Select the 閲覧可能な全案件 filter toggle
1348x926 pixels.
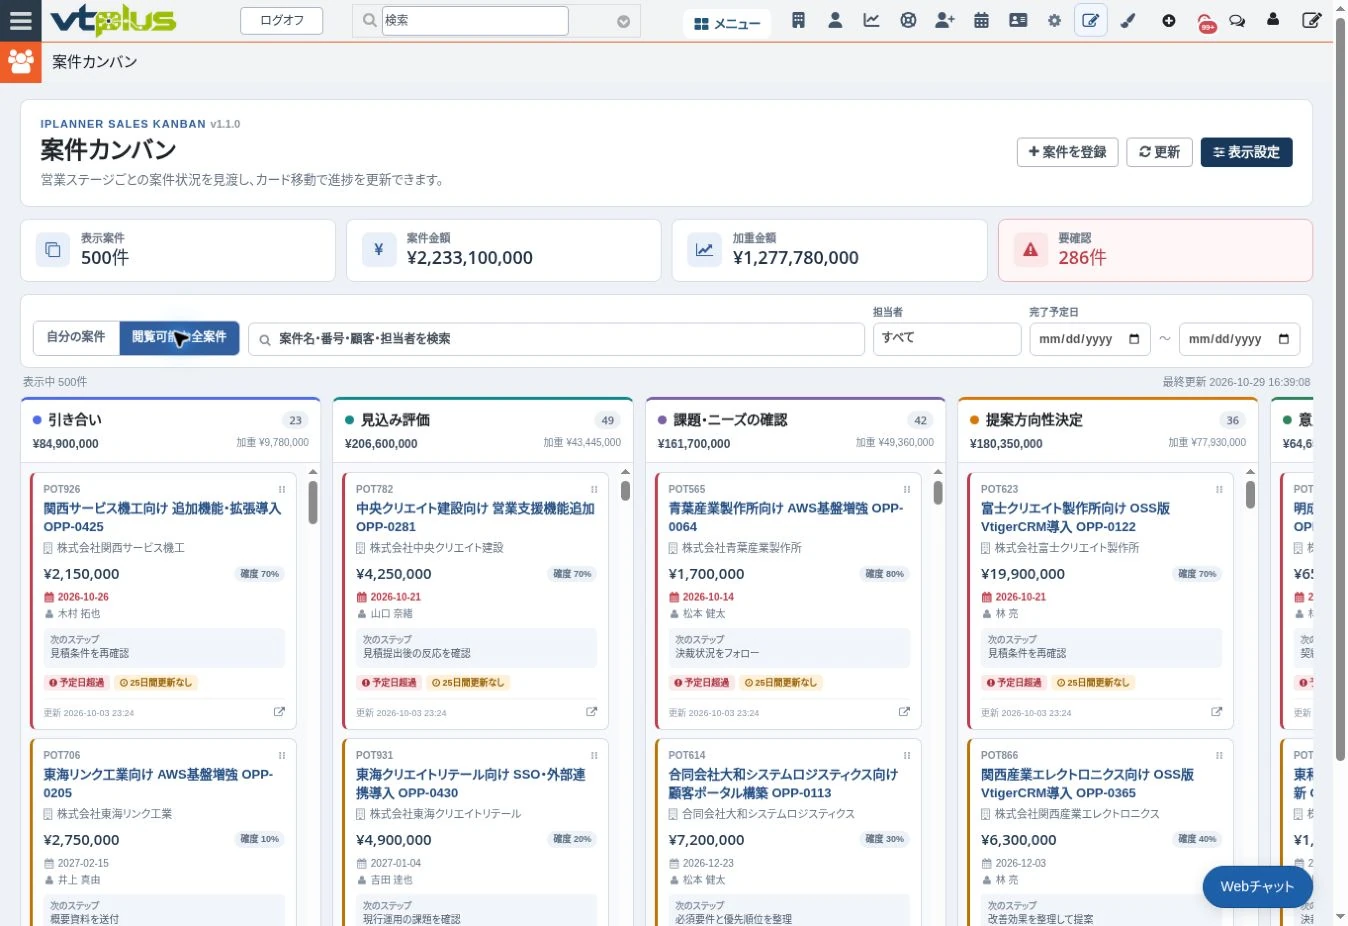179,337
